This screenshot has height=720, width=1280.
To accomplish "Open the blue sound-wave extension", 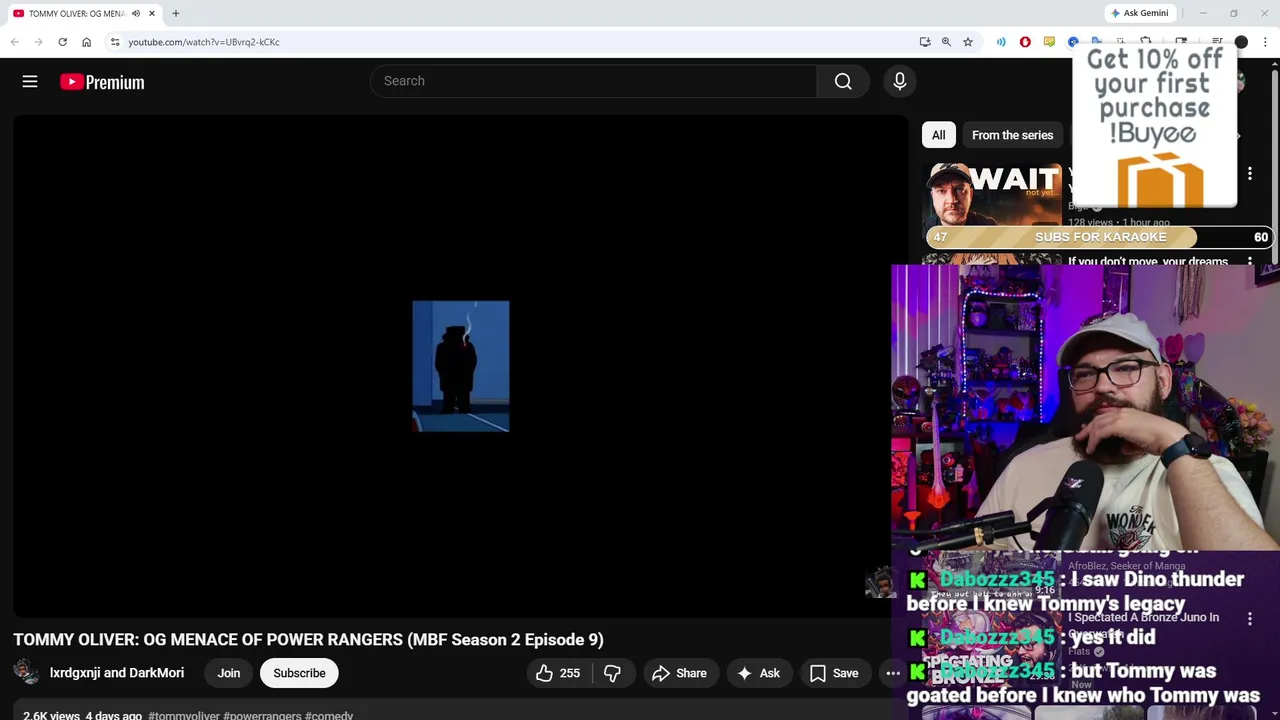I will pyautogui.click(x=1001, y=42).
